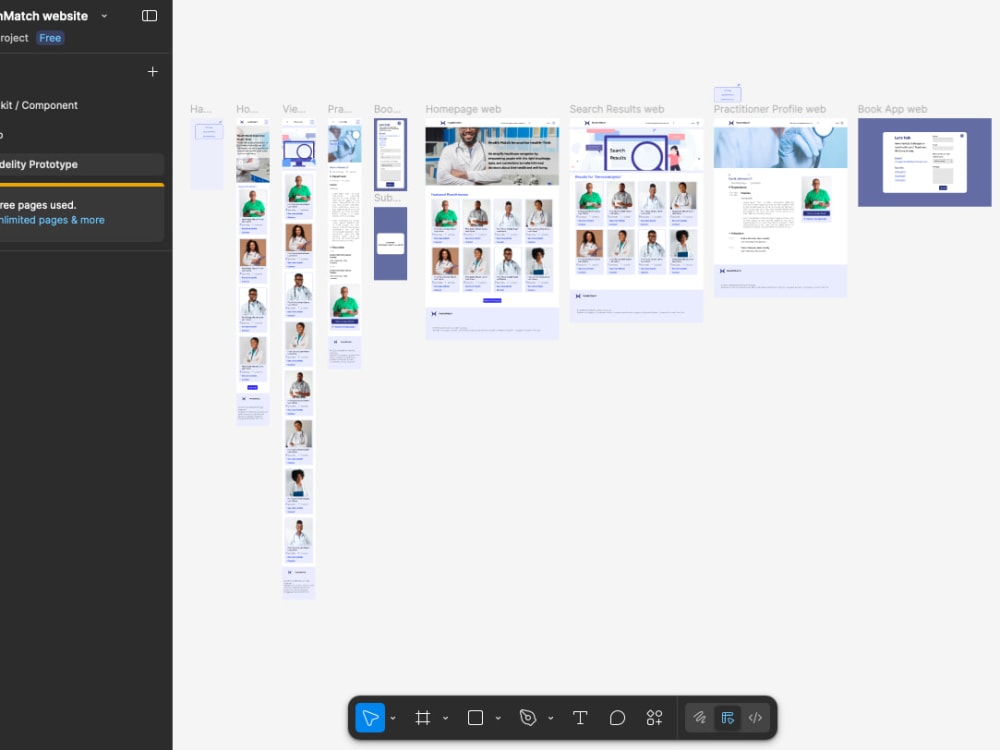Viewport: 1000px width, 750px height.
Task: Select the Rectangle shape tool
Action: (x=475, y=717)
